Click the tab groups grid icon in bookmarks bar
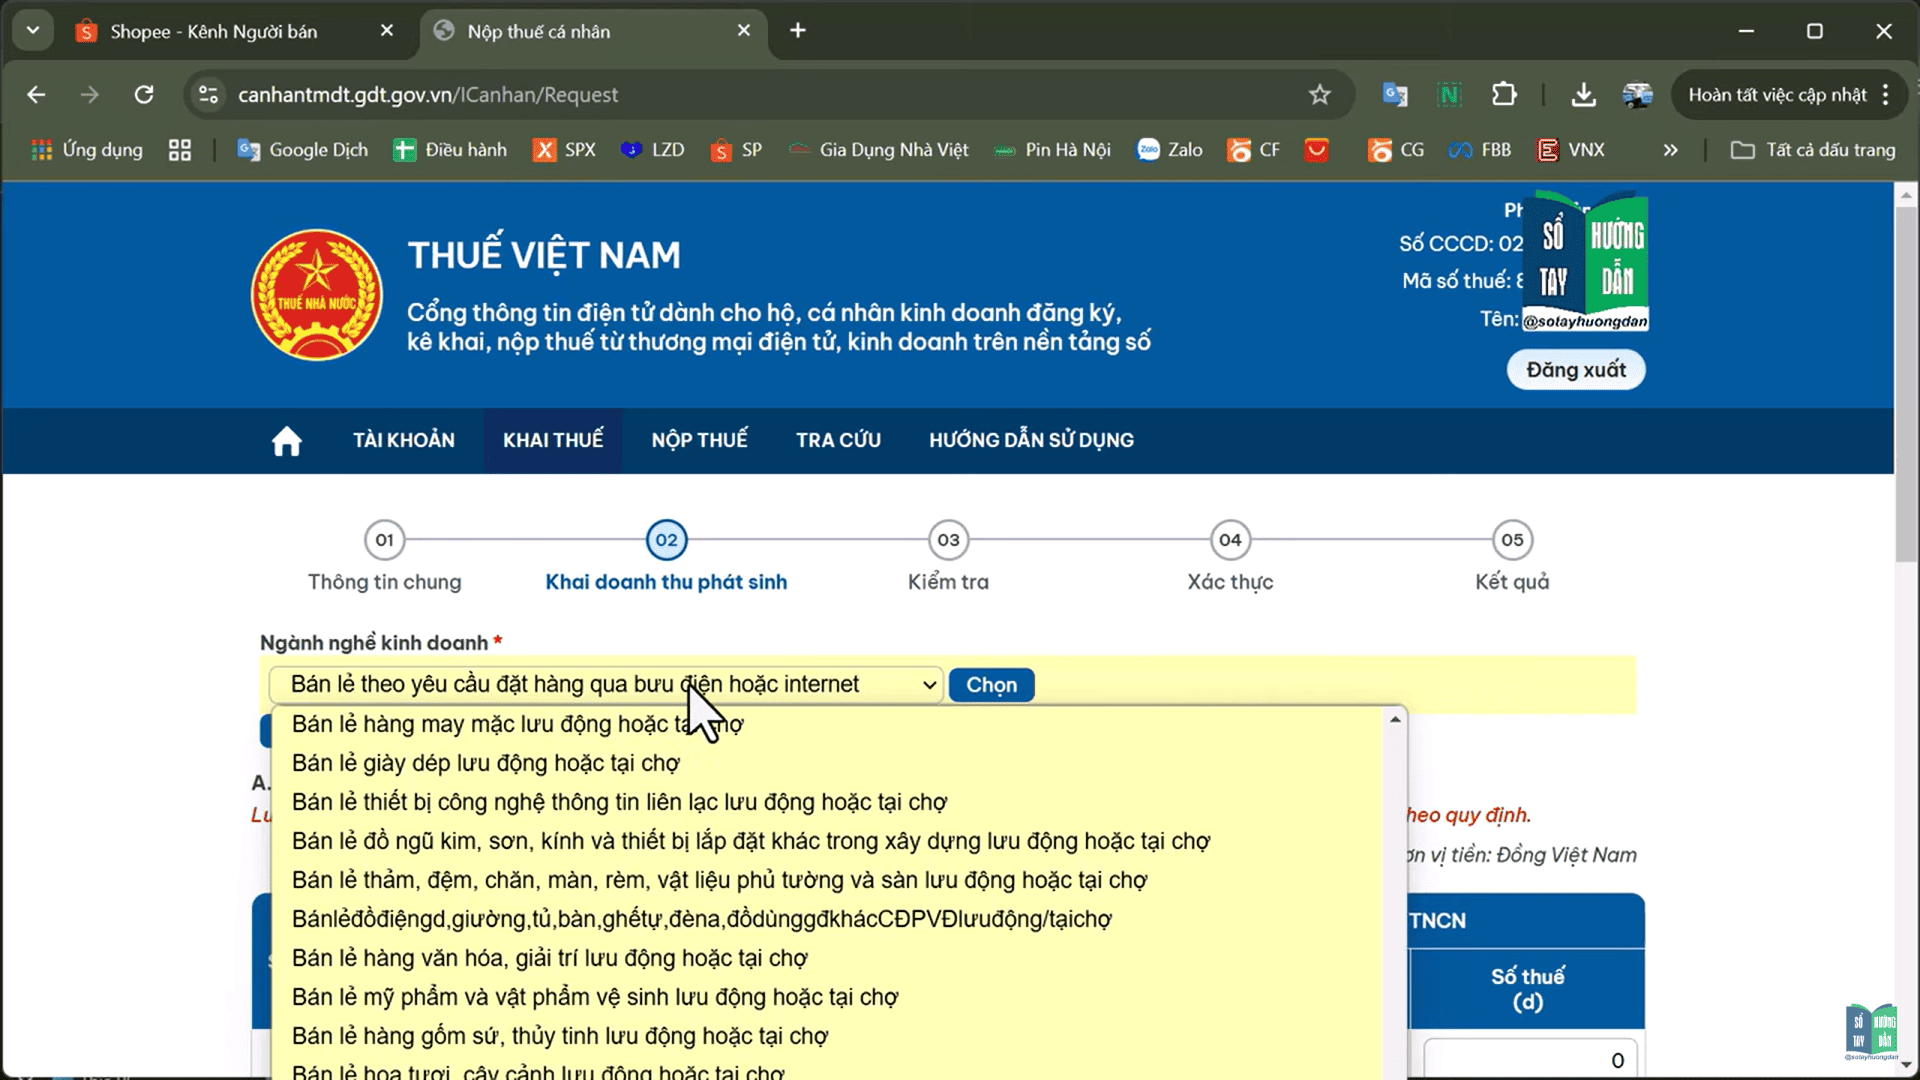Image resolution: width=1920 pixels, height=1080 pixels. point(180,150)
